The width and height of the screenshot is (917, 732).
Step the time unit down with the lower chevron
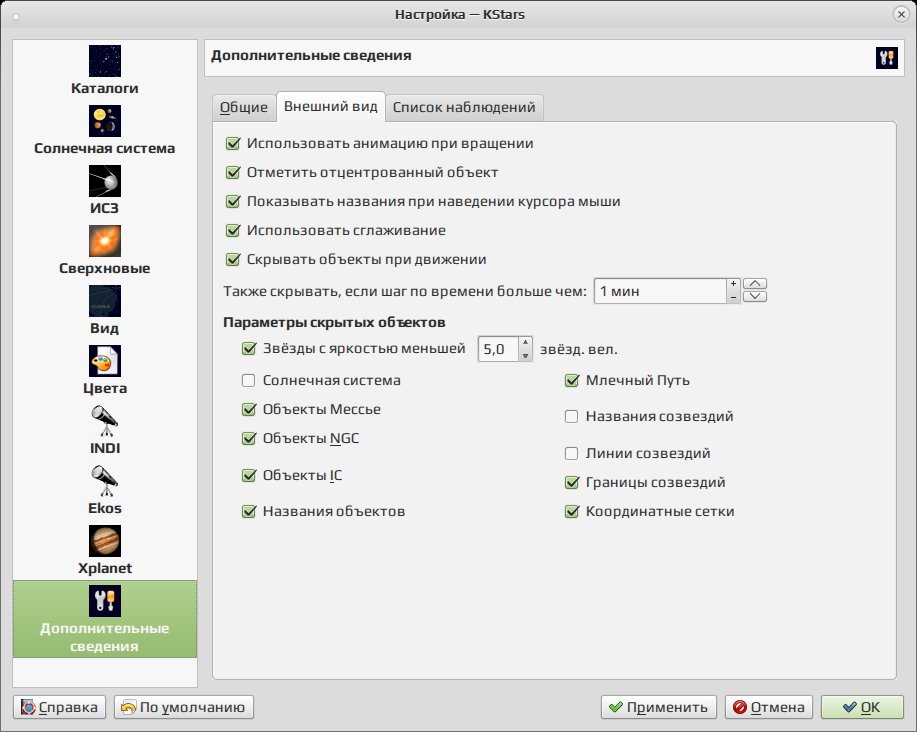755,296
